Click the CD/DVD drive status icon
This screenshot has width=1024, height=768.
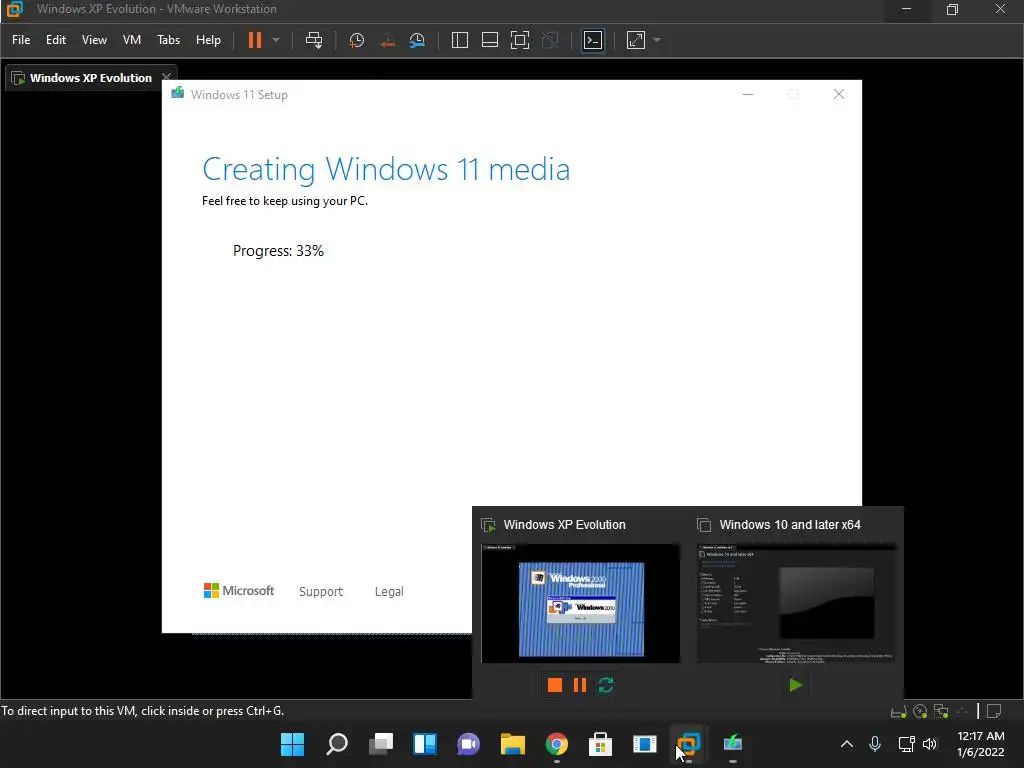[x=920, y=711]
